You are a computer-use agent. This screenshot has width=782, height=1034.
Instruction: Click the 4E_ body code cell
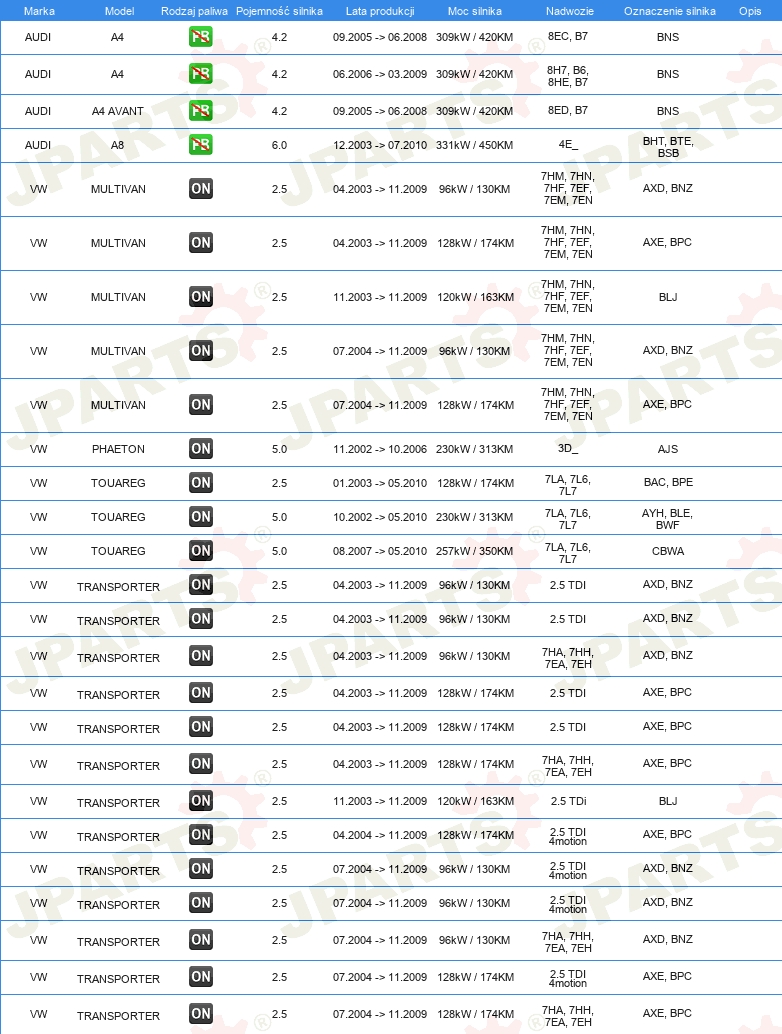coord(568,144)
